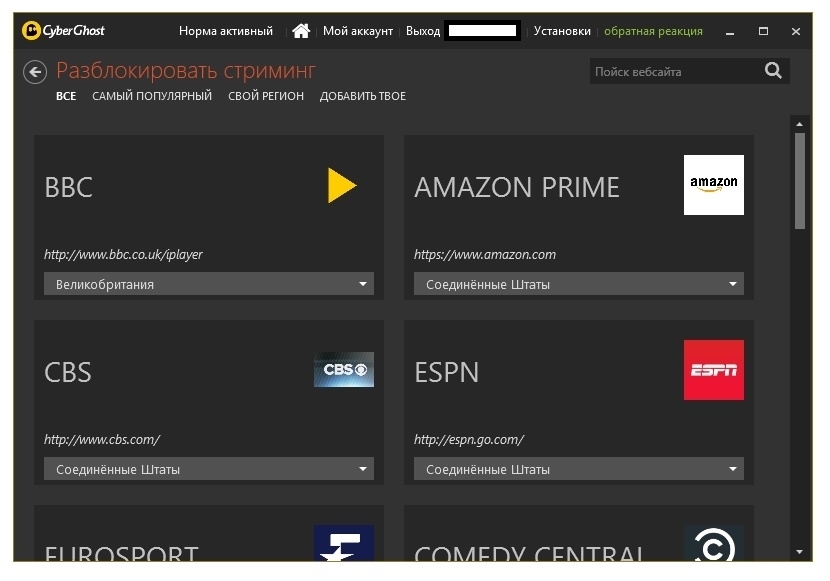This screenshot has height=581, width=830.
Task: Go to home via house icon
Action: (301, 31)
